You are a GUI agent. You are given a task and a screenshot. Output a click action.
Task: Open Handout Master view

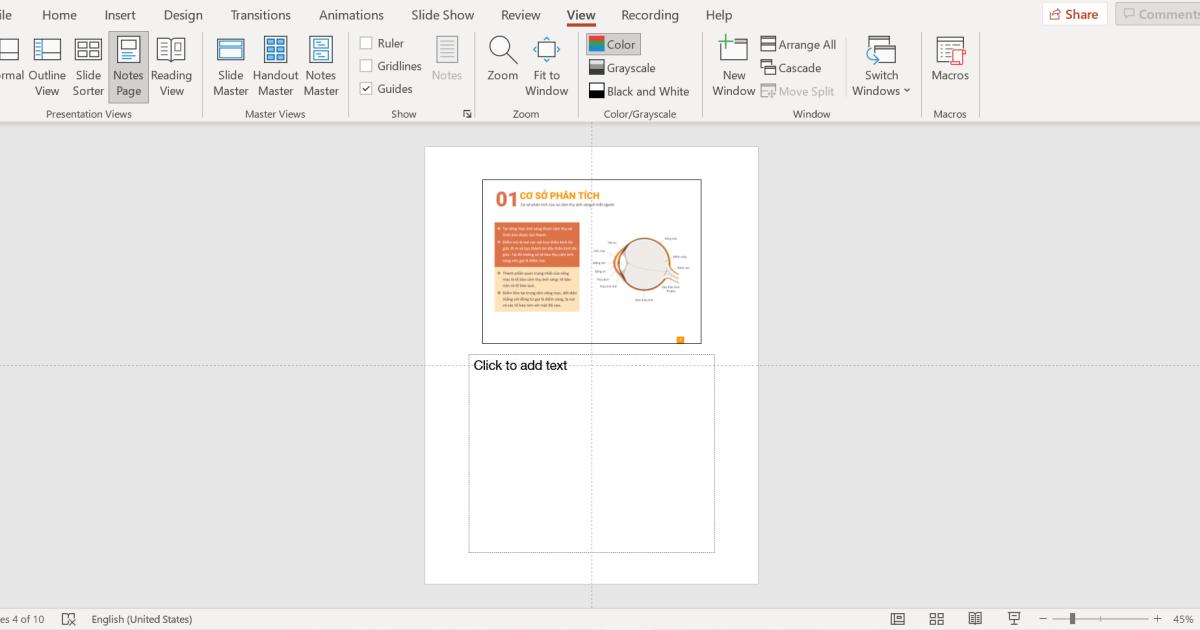click(275, 66)
